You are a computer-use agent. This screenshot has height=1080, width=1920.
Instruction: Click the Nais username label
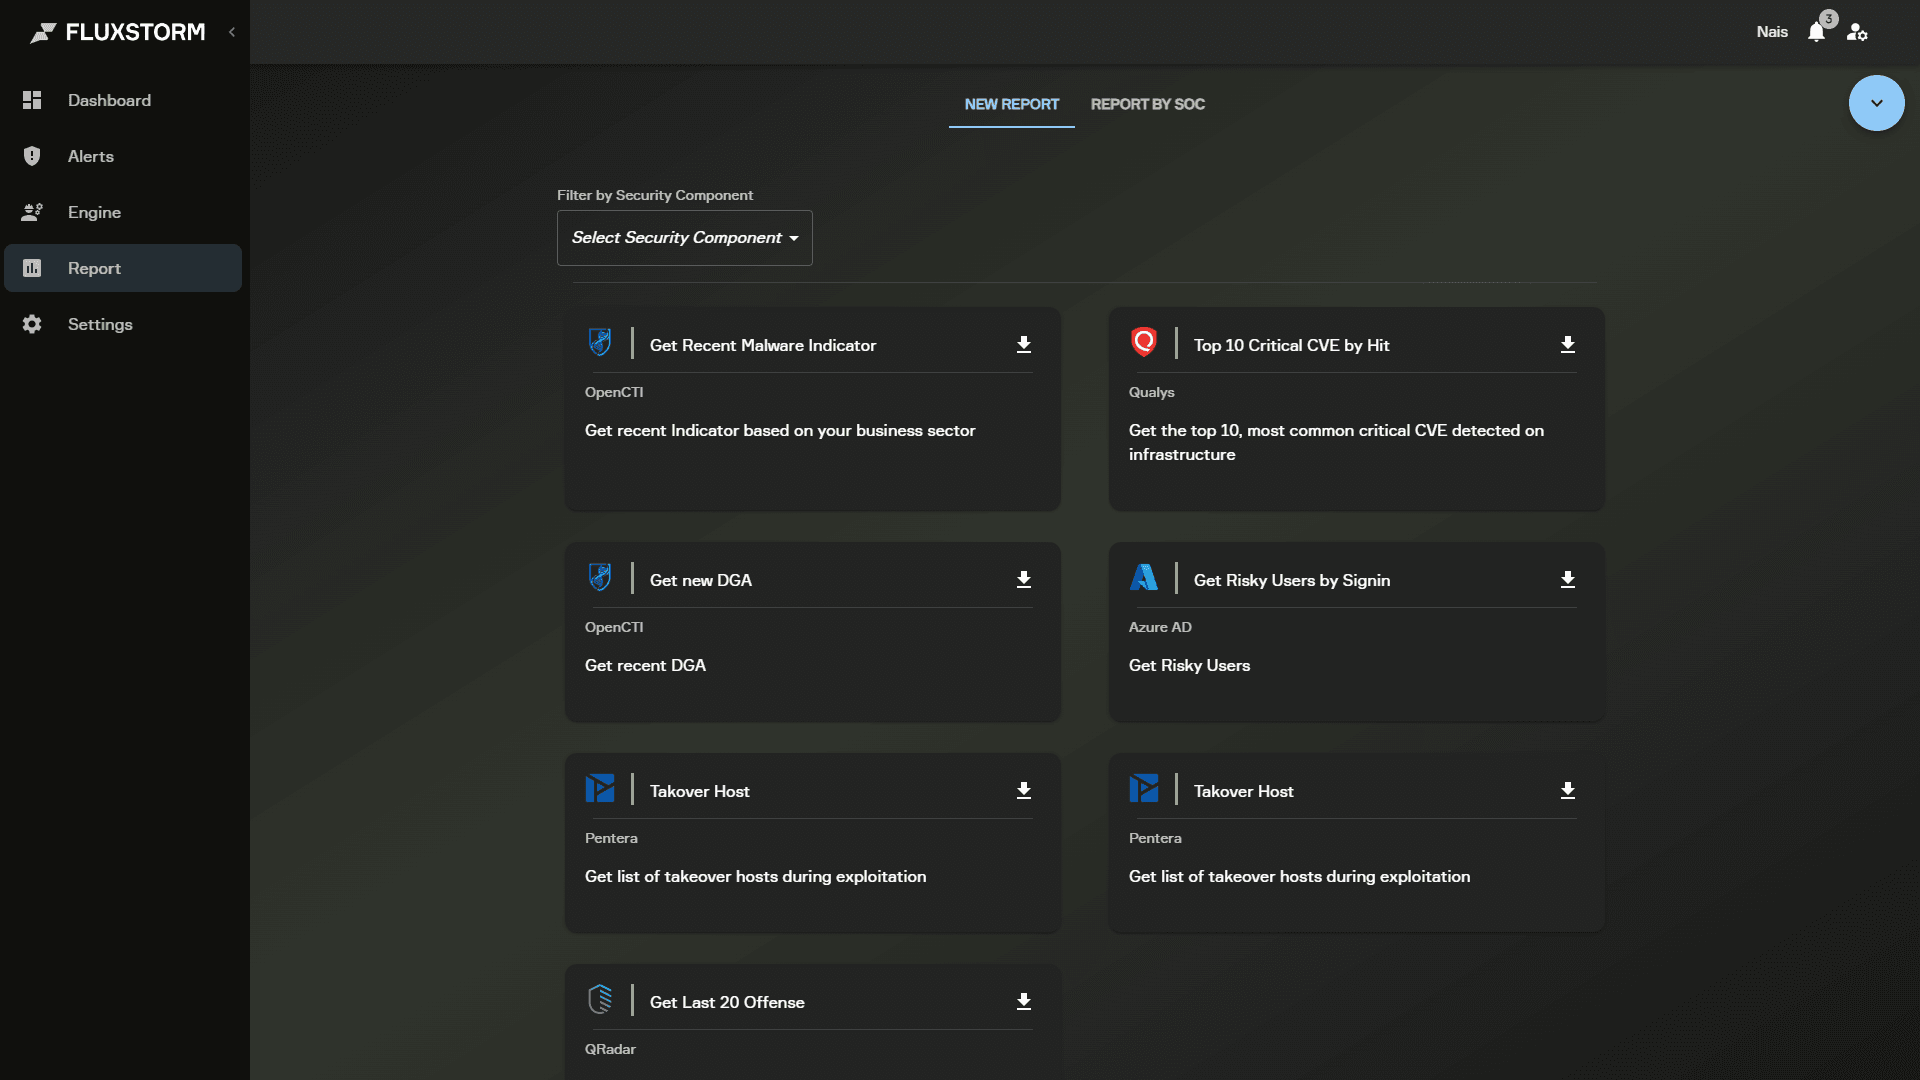(x=1771, y=32)
